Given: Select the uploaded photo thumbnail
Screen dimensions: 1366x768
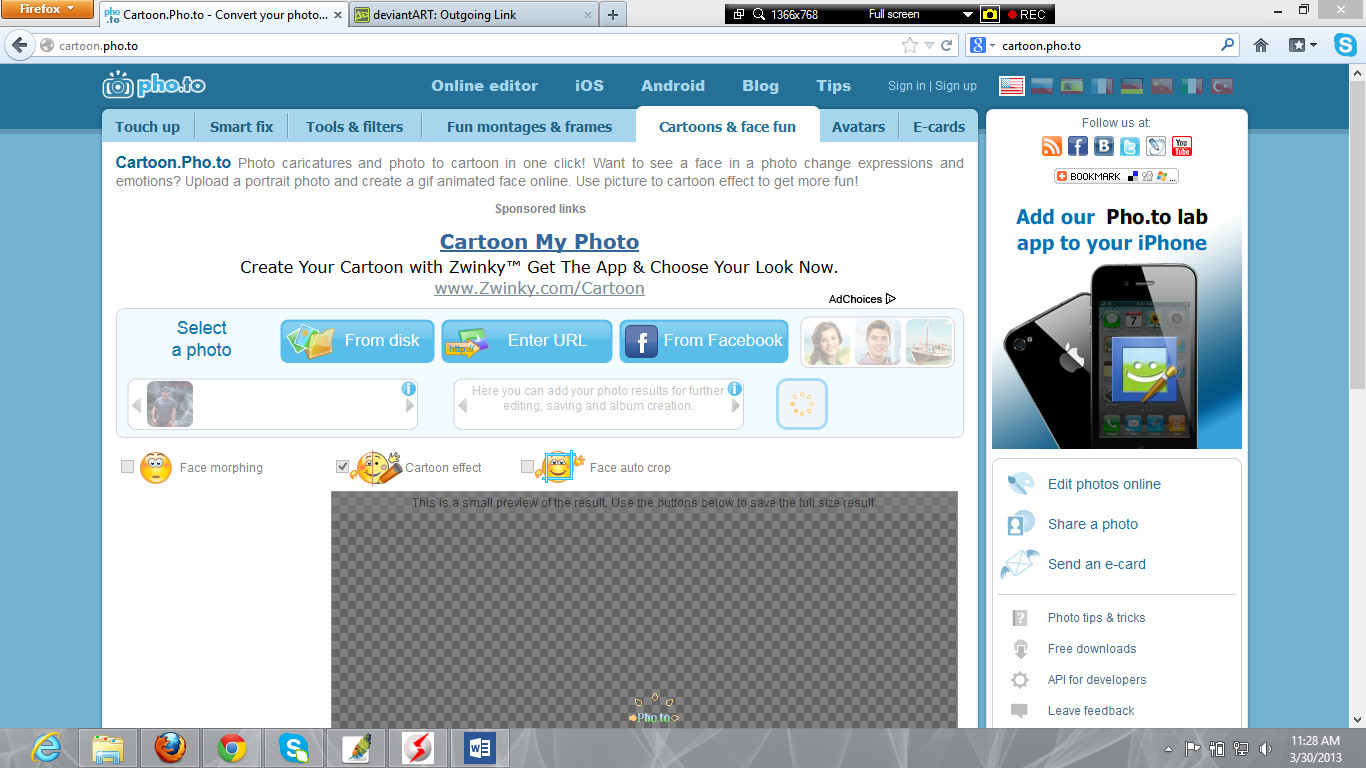Looking at the screenshot, I should click(x=170, y=404).
